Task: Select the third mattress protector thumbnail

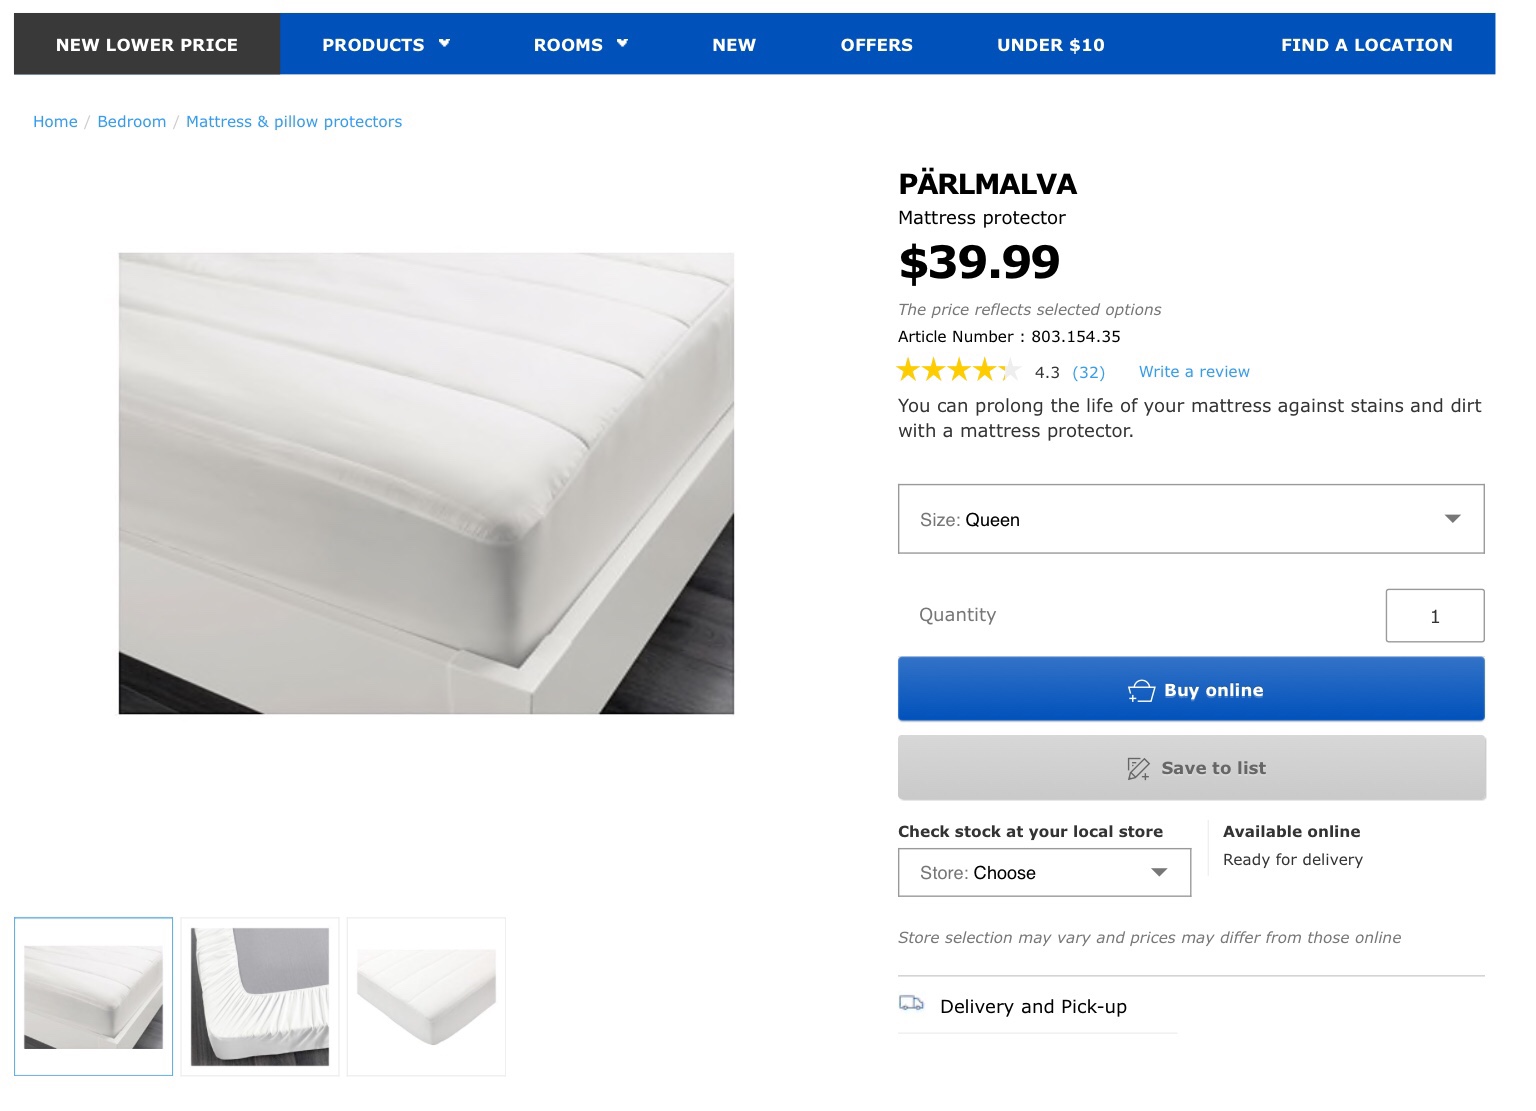Action: pos(427,997)
